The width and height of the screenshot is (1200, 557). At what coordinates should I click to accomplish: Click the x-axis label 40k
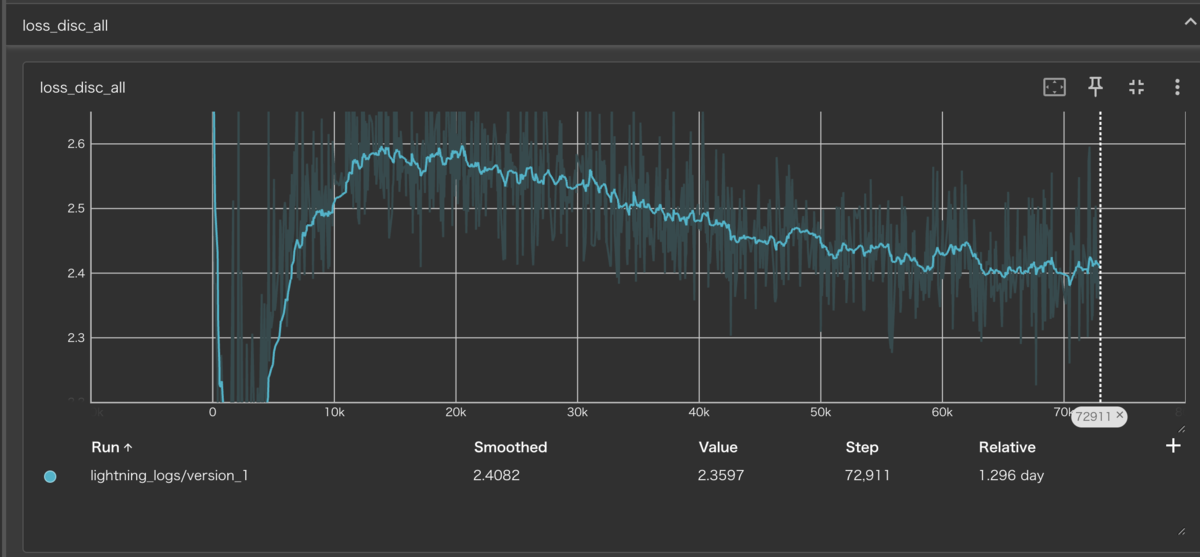point(699,412)
